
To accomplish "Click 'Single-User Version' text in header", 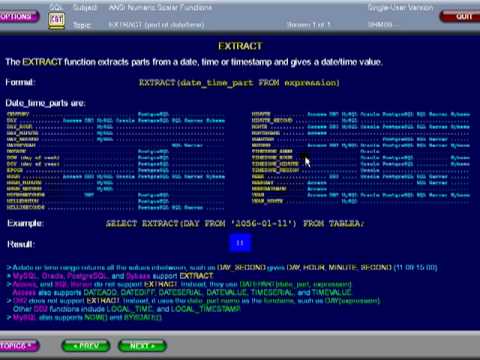I will click(400, 7).
